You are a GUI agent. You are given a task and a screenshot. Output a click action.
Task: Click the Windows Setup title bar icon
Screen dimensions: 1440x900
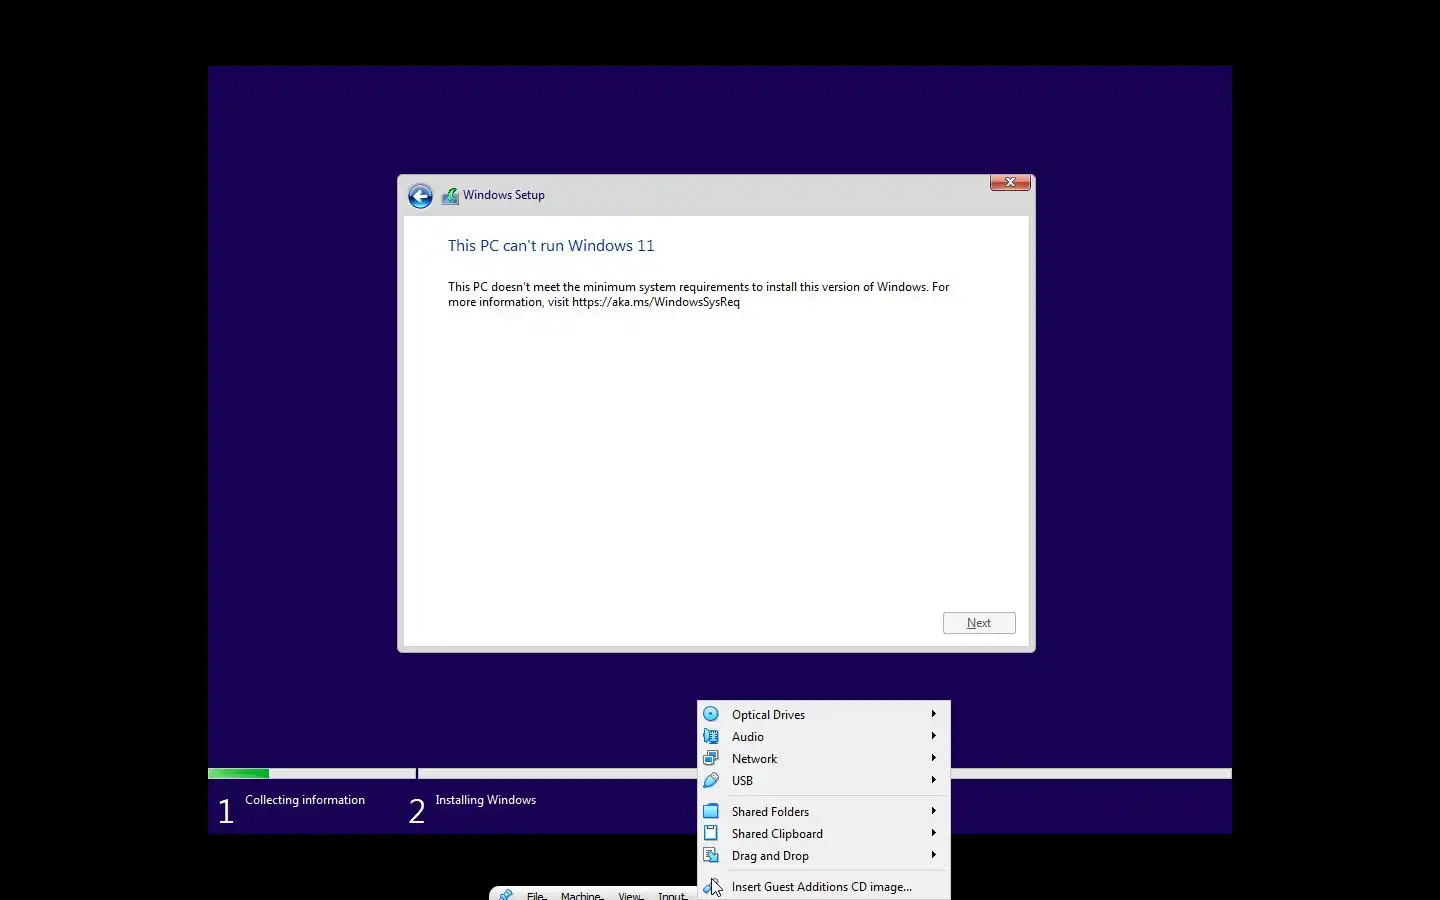[x=450, y=196]
